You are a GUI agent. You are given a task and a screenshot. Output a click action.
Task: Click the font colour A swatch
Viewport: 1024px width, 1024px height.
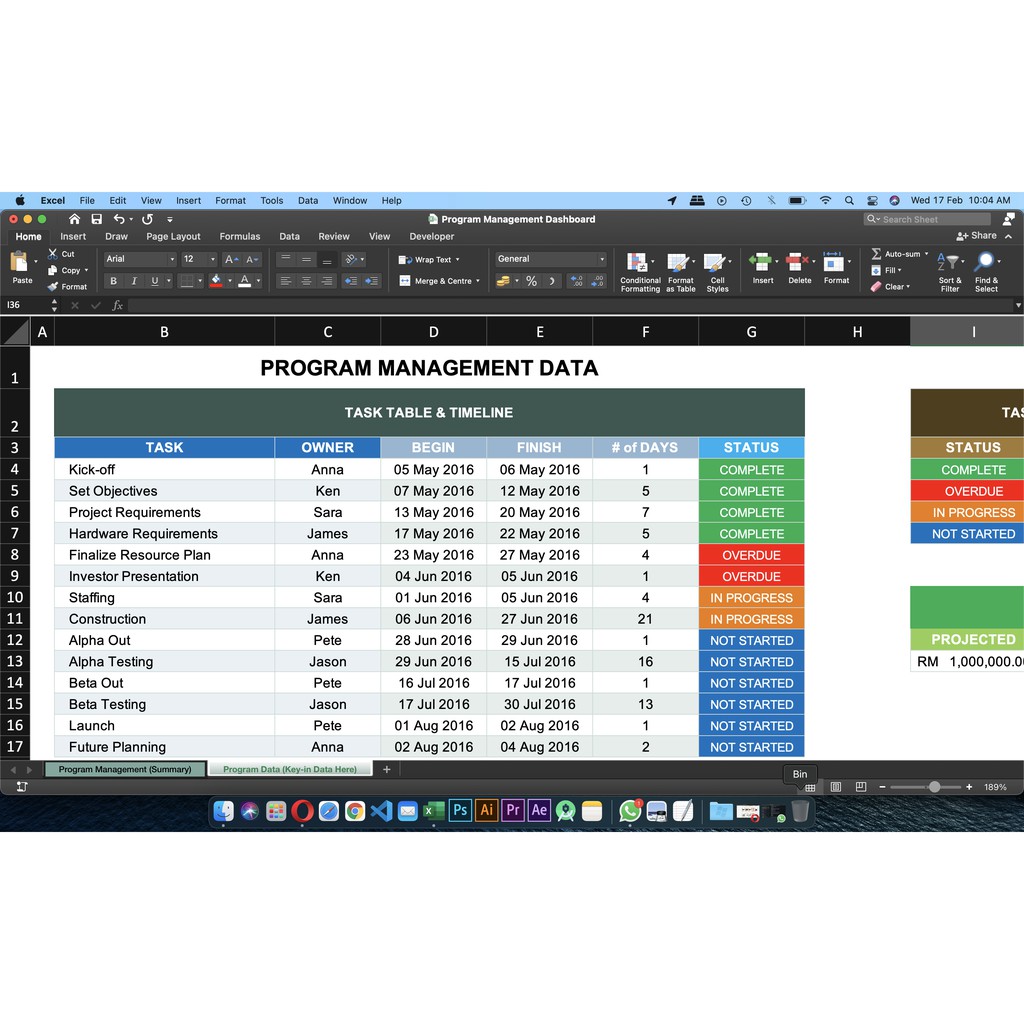click(245, 281)
